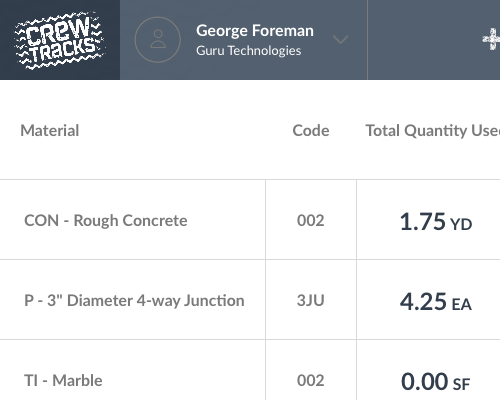Select the 0.00 SF quantity value

click(436, 382)
